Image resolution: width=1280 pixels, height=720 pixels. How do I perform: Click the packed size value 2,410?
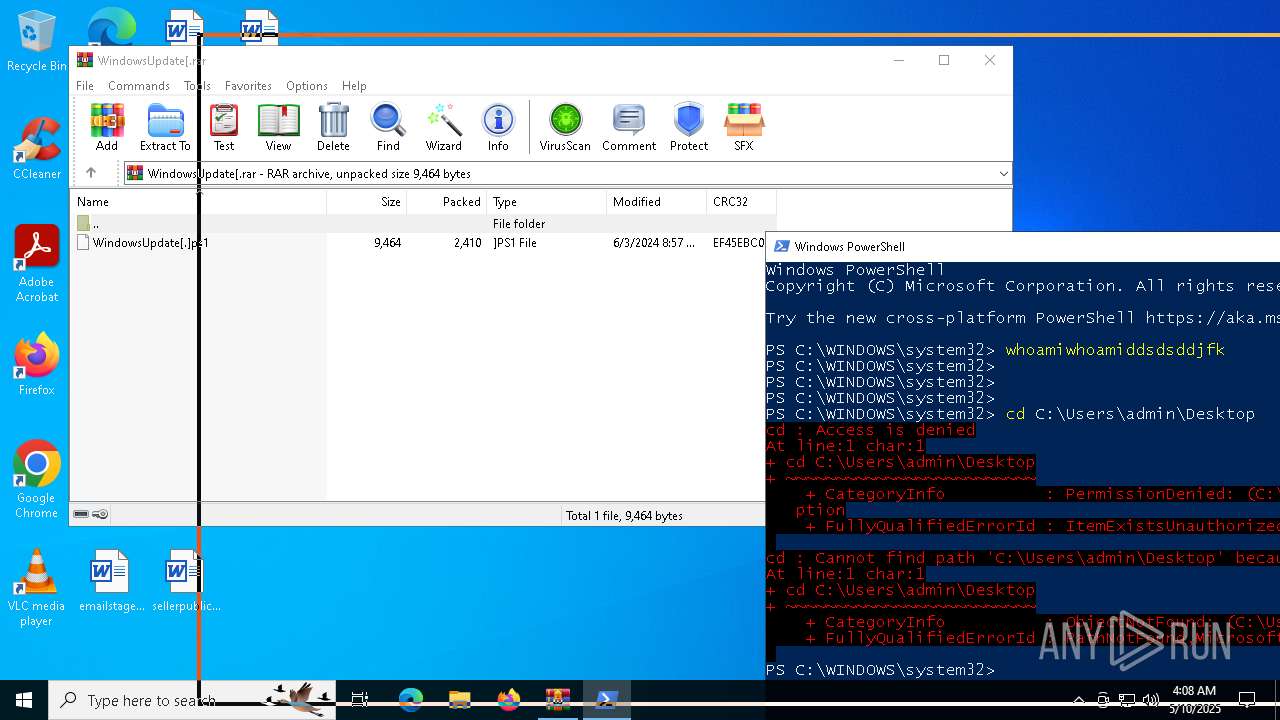tap(467, 243)
